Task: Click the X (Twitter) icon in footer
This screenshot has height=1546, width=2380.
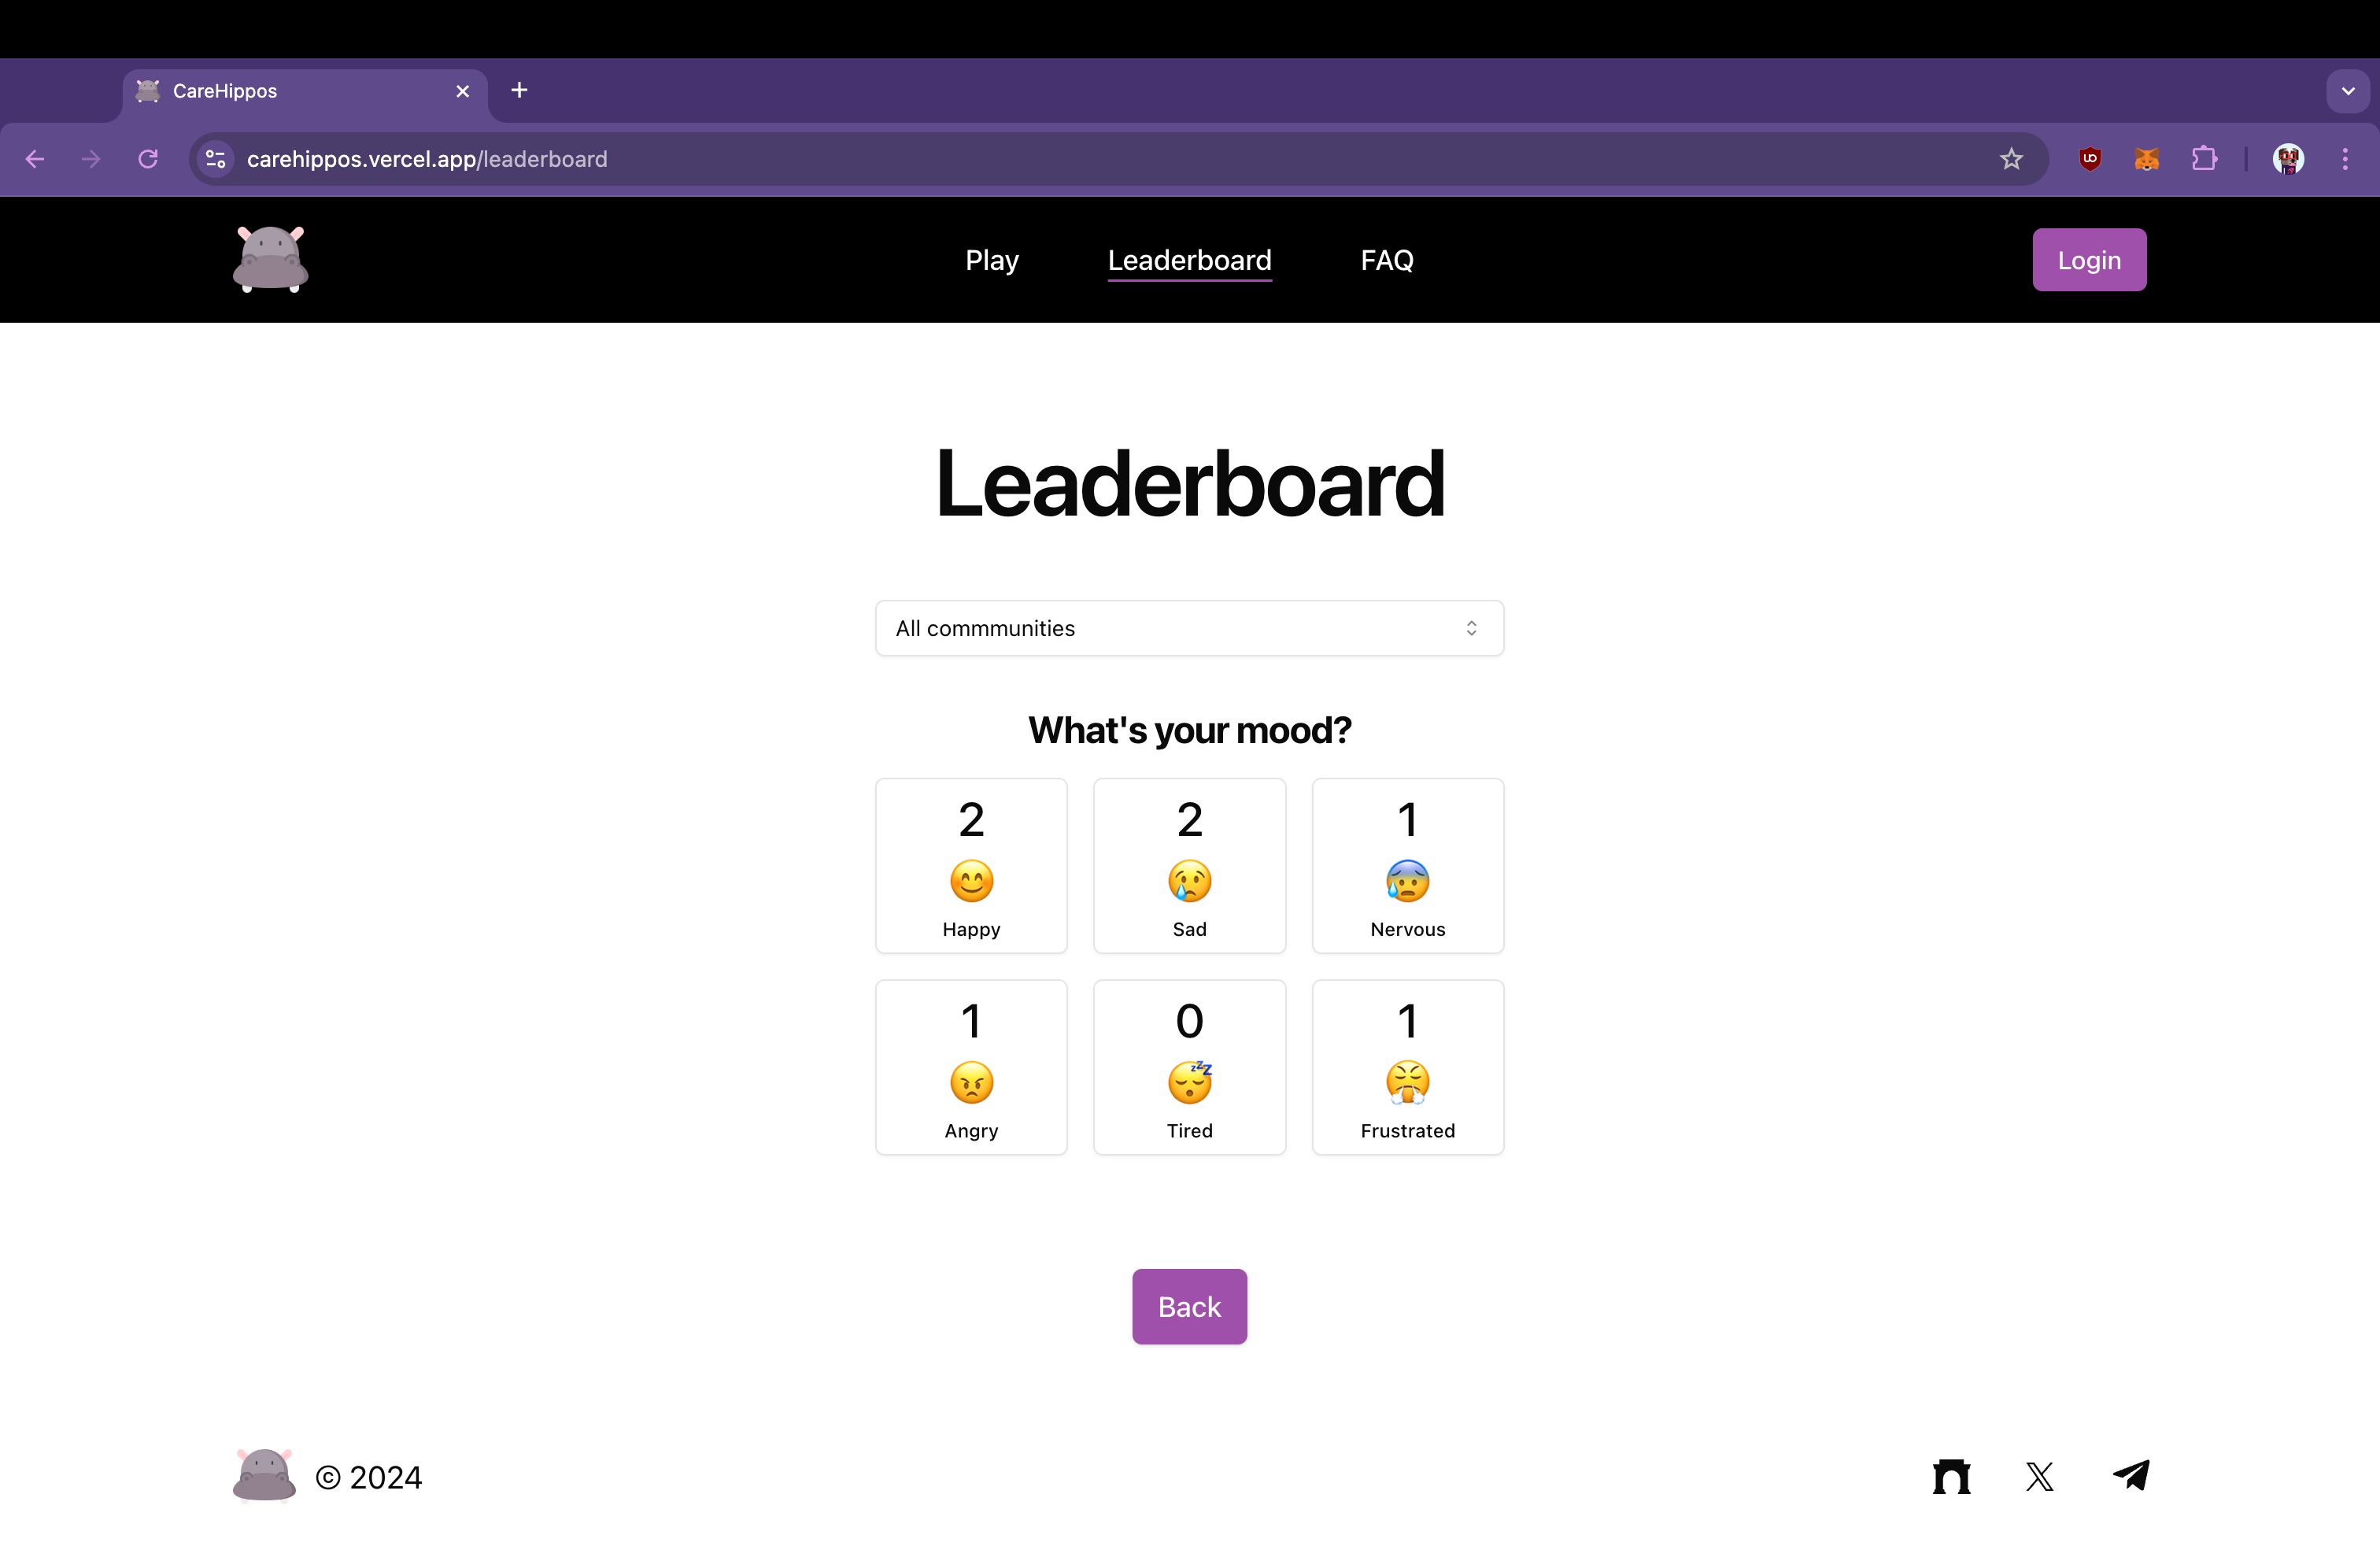Action: coord(2040,1475)
